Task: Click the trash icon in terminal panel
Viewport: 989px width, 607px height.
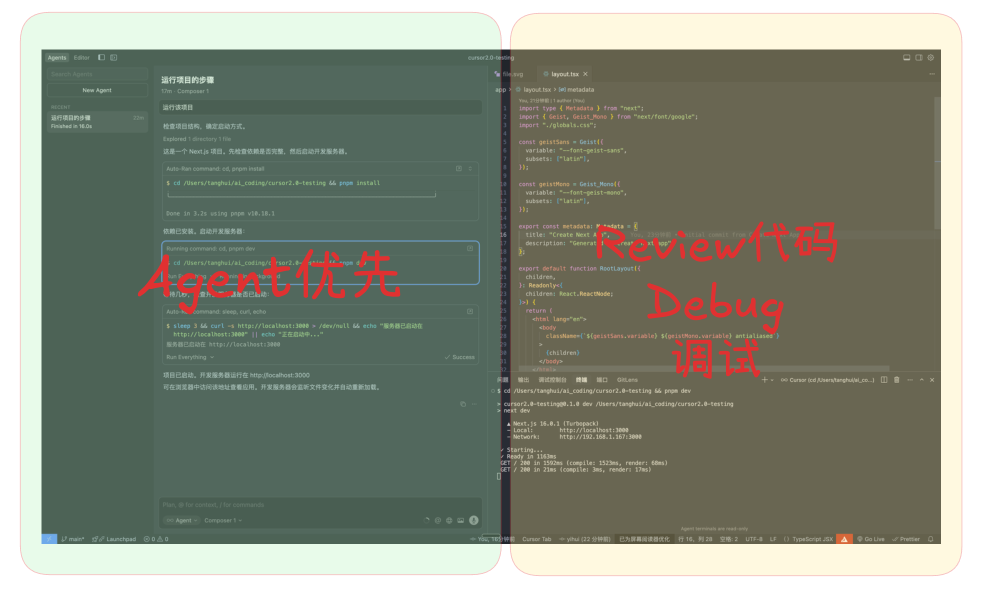Action: click(x=896, y=380)
